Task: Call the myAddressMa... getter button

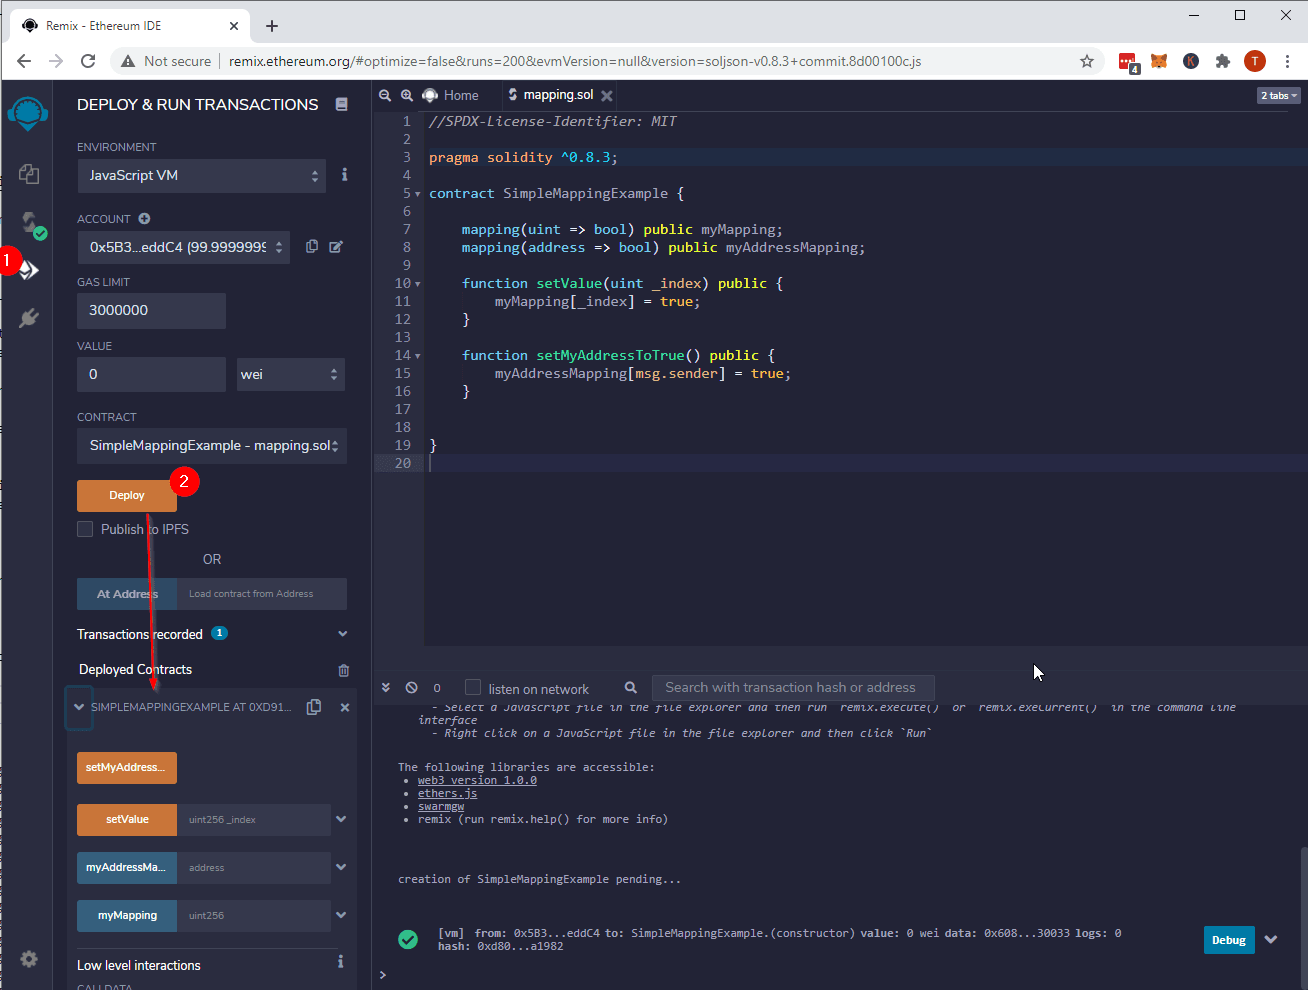Action: (127, 868)
